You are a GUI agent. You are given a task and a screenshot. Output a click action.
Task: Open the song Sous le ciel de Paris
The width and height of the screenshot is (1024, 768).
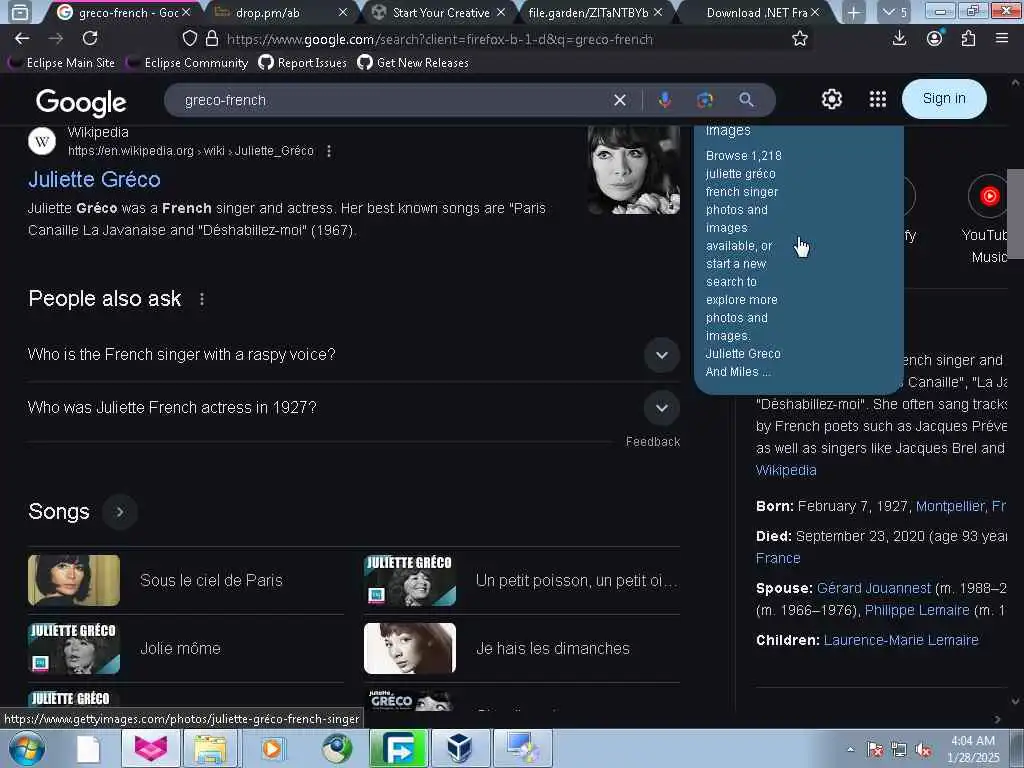pyautogui.click(x=186, y=581)
